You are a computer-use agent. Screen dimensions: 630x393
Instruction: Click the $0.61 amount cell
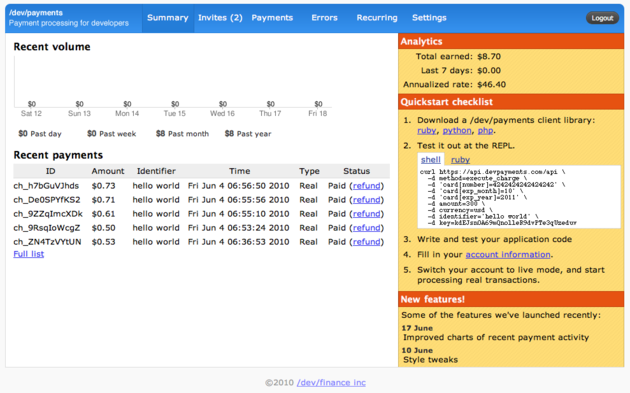(103, 214)
